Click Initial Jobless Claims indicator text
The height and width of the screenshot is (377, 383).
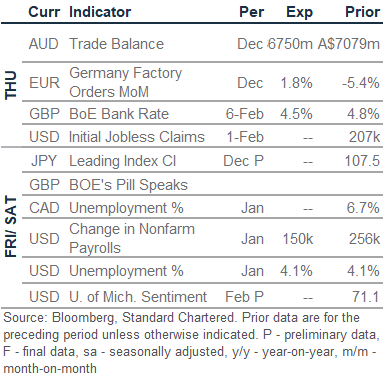pyautogui.click(x=137, y=137)
